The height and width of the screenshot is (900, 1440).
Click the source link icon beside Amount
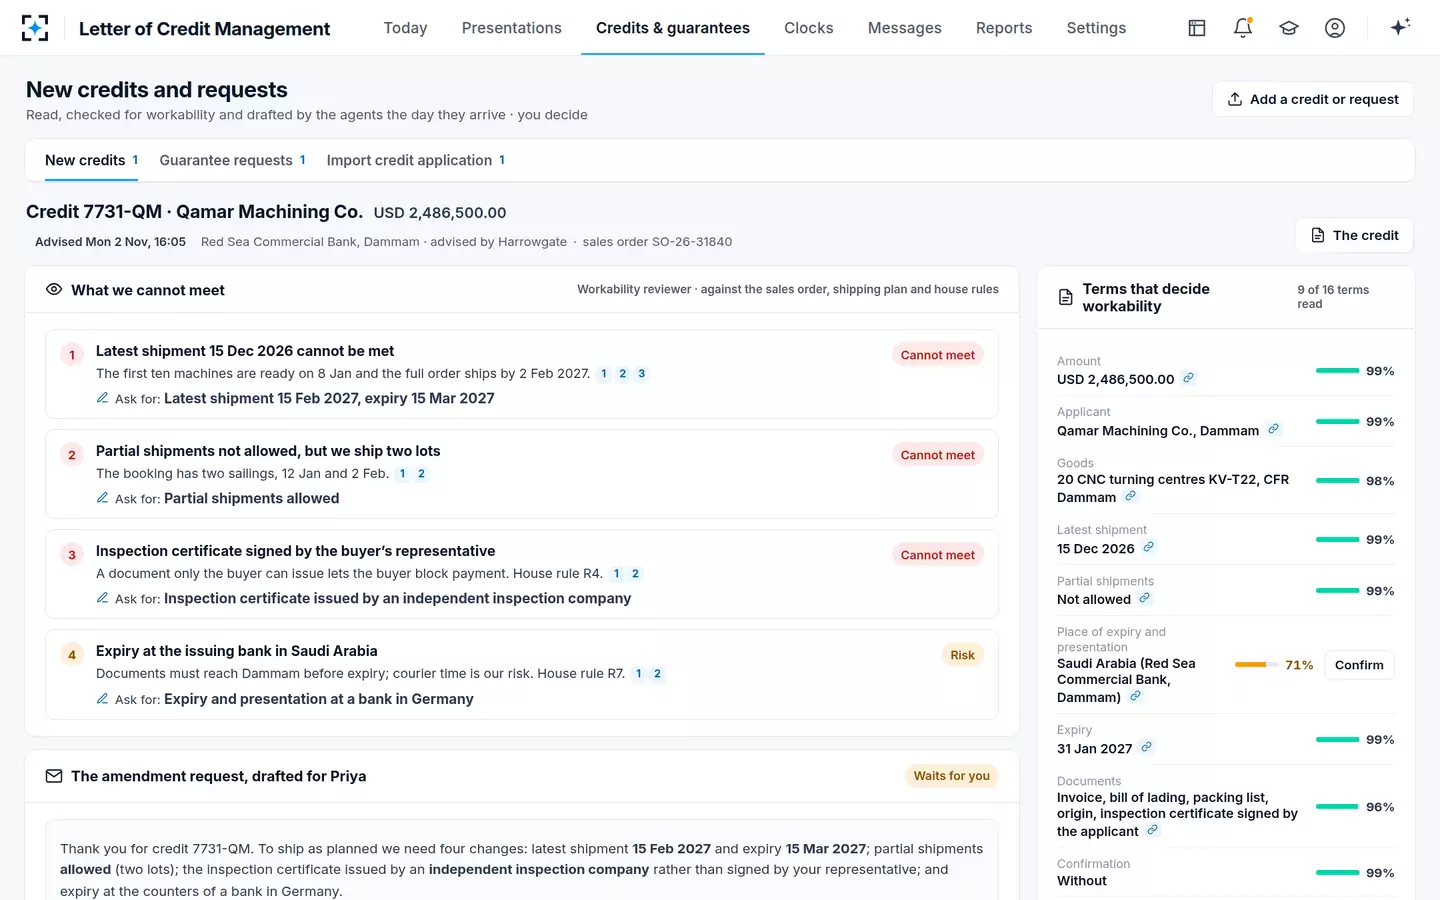click(1188, 378)
